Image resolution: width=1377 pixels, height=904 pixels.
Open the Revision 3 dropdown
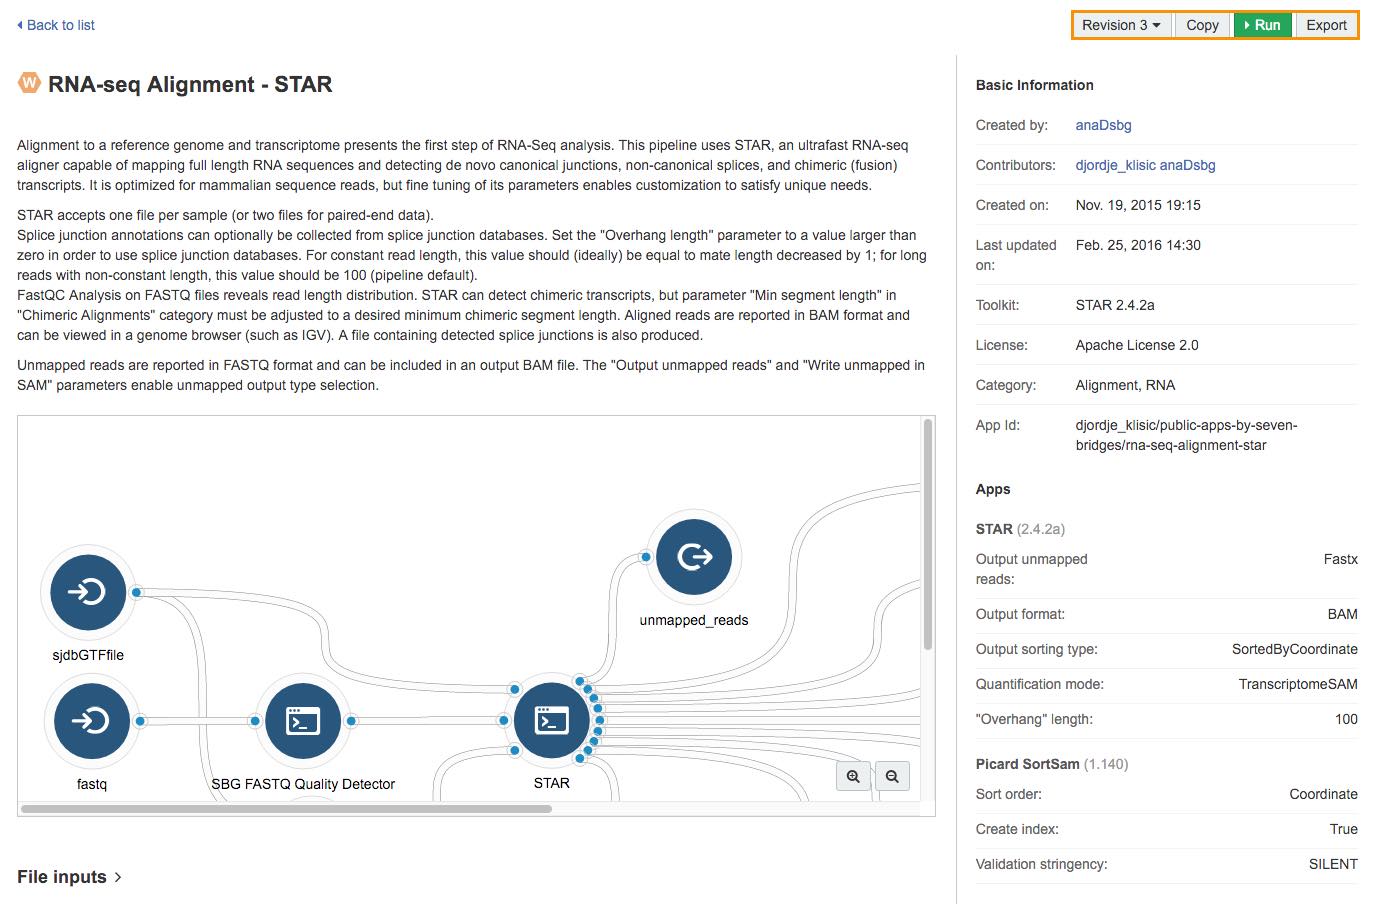(1121, 25)
